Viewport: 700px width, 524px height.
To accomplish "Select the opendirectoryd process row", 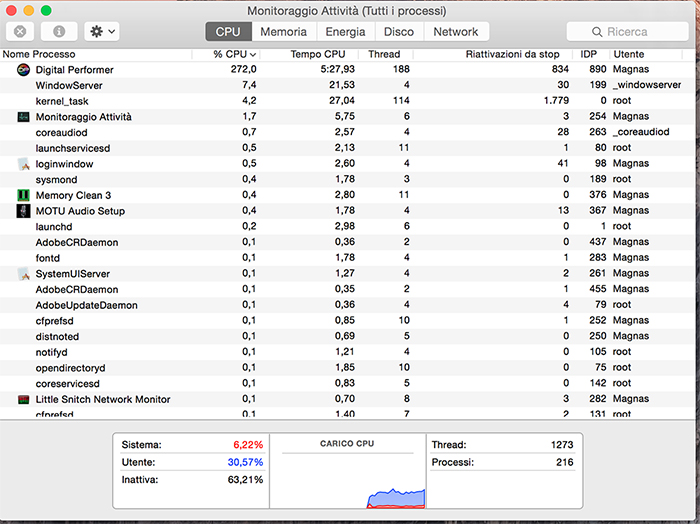I will click(347, 368).
